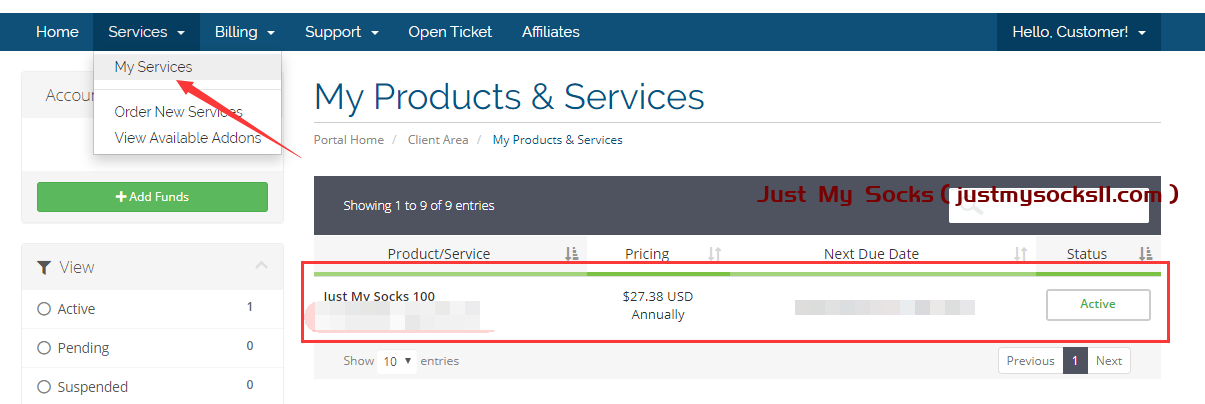Click the Active status button
The image size is (1205, 404).
[x=1097, y=304]
